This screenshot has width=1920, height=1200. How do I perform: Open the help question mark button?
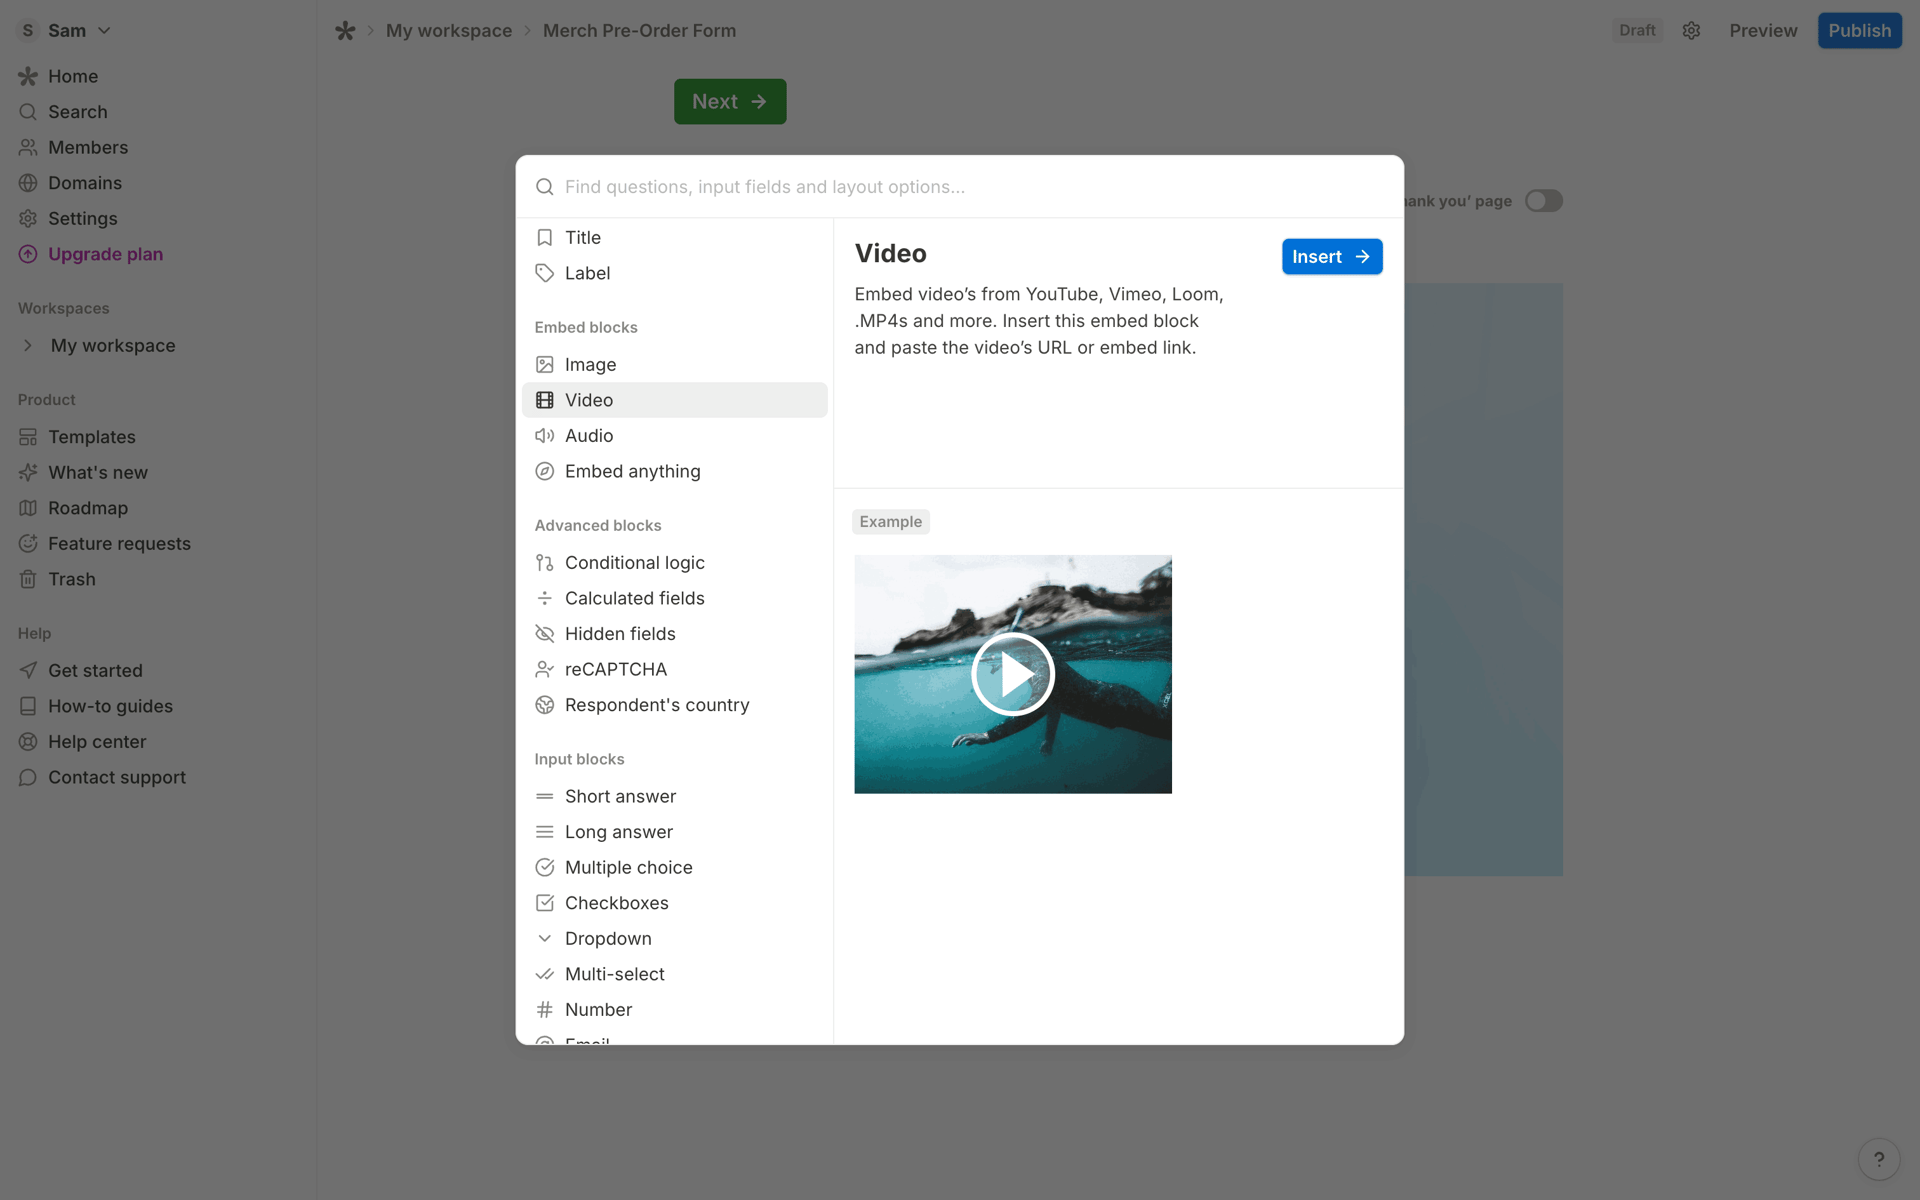(x=1879, y=1159)
